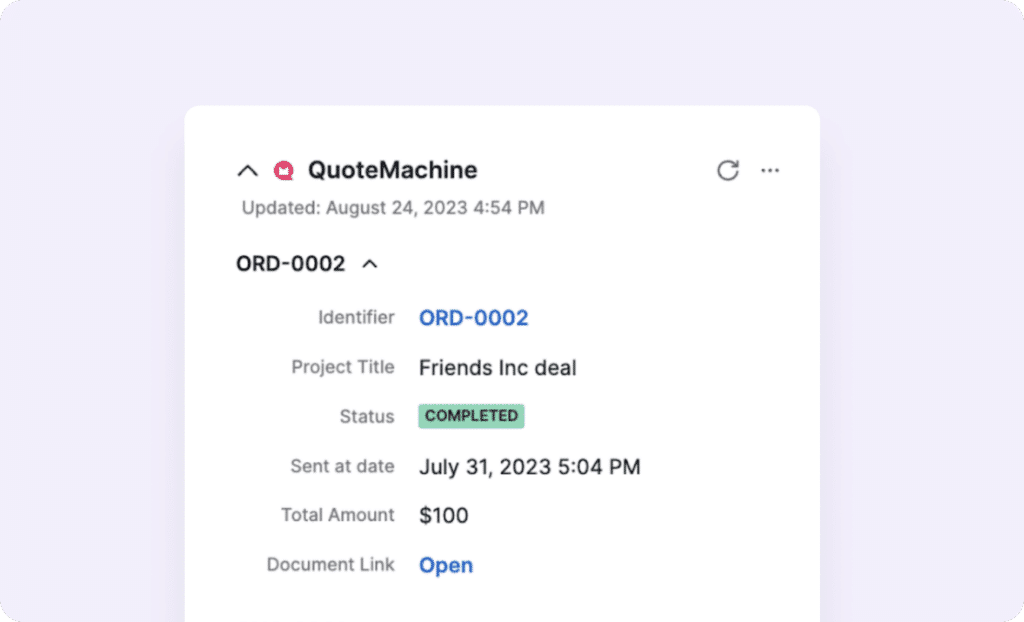The width and height of the screenshot is (1024, 622).
Task: Collapse the QuoteMachine panel chevron
Action: tap(248, 171)
